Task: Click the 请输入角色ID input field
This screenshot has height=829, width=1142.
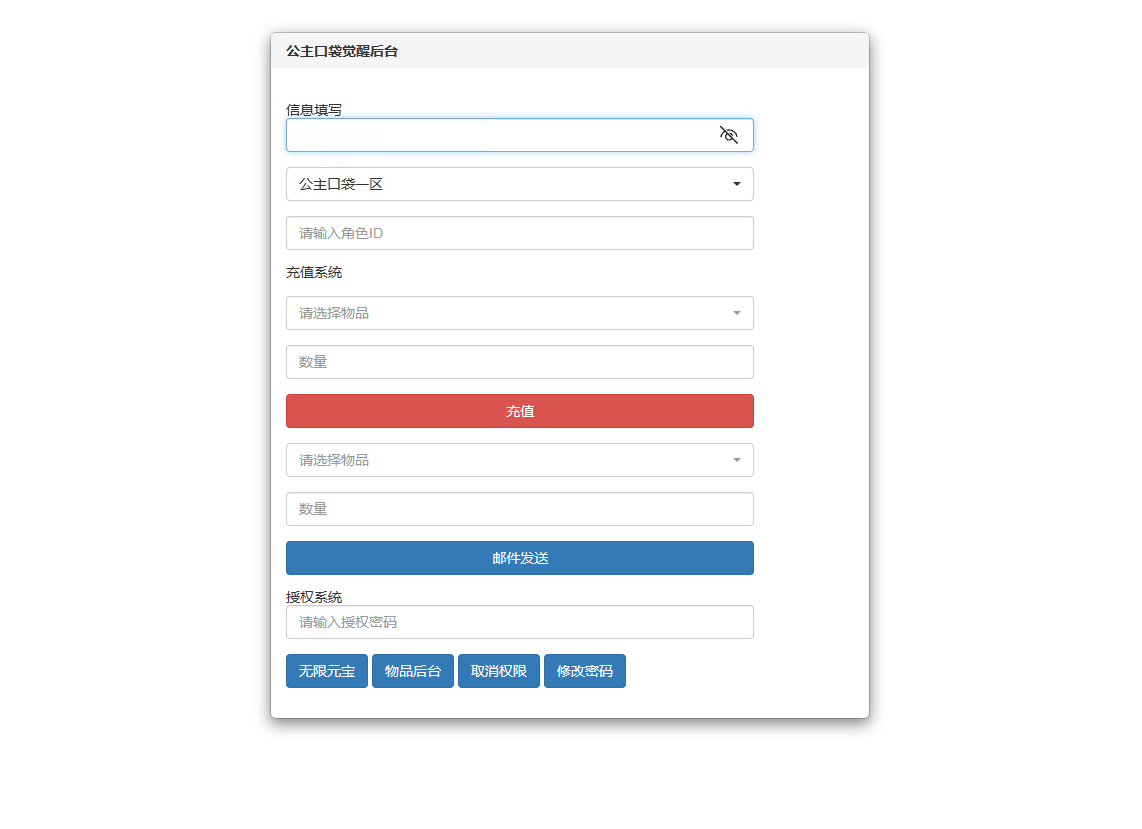Action: (x=519, y=233)
